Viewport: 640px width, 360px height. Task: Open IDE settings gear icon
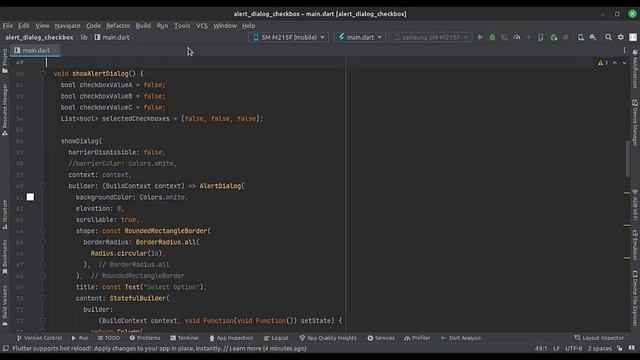point(621,37)
